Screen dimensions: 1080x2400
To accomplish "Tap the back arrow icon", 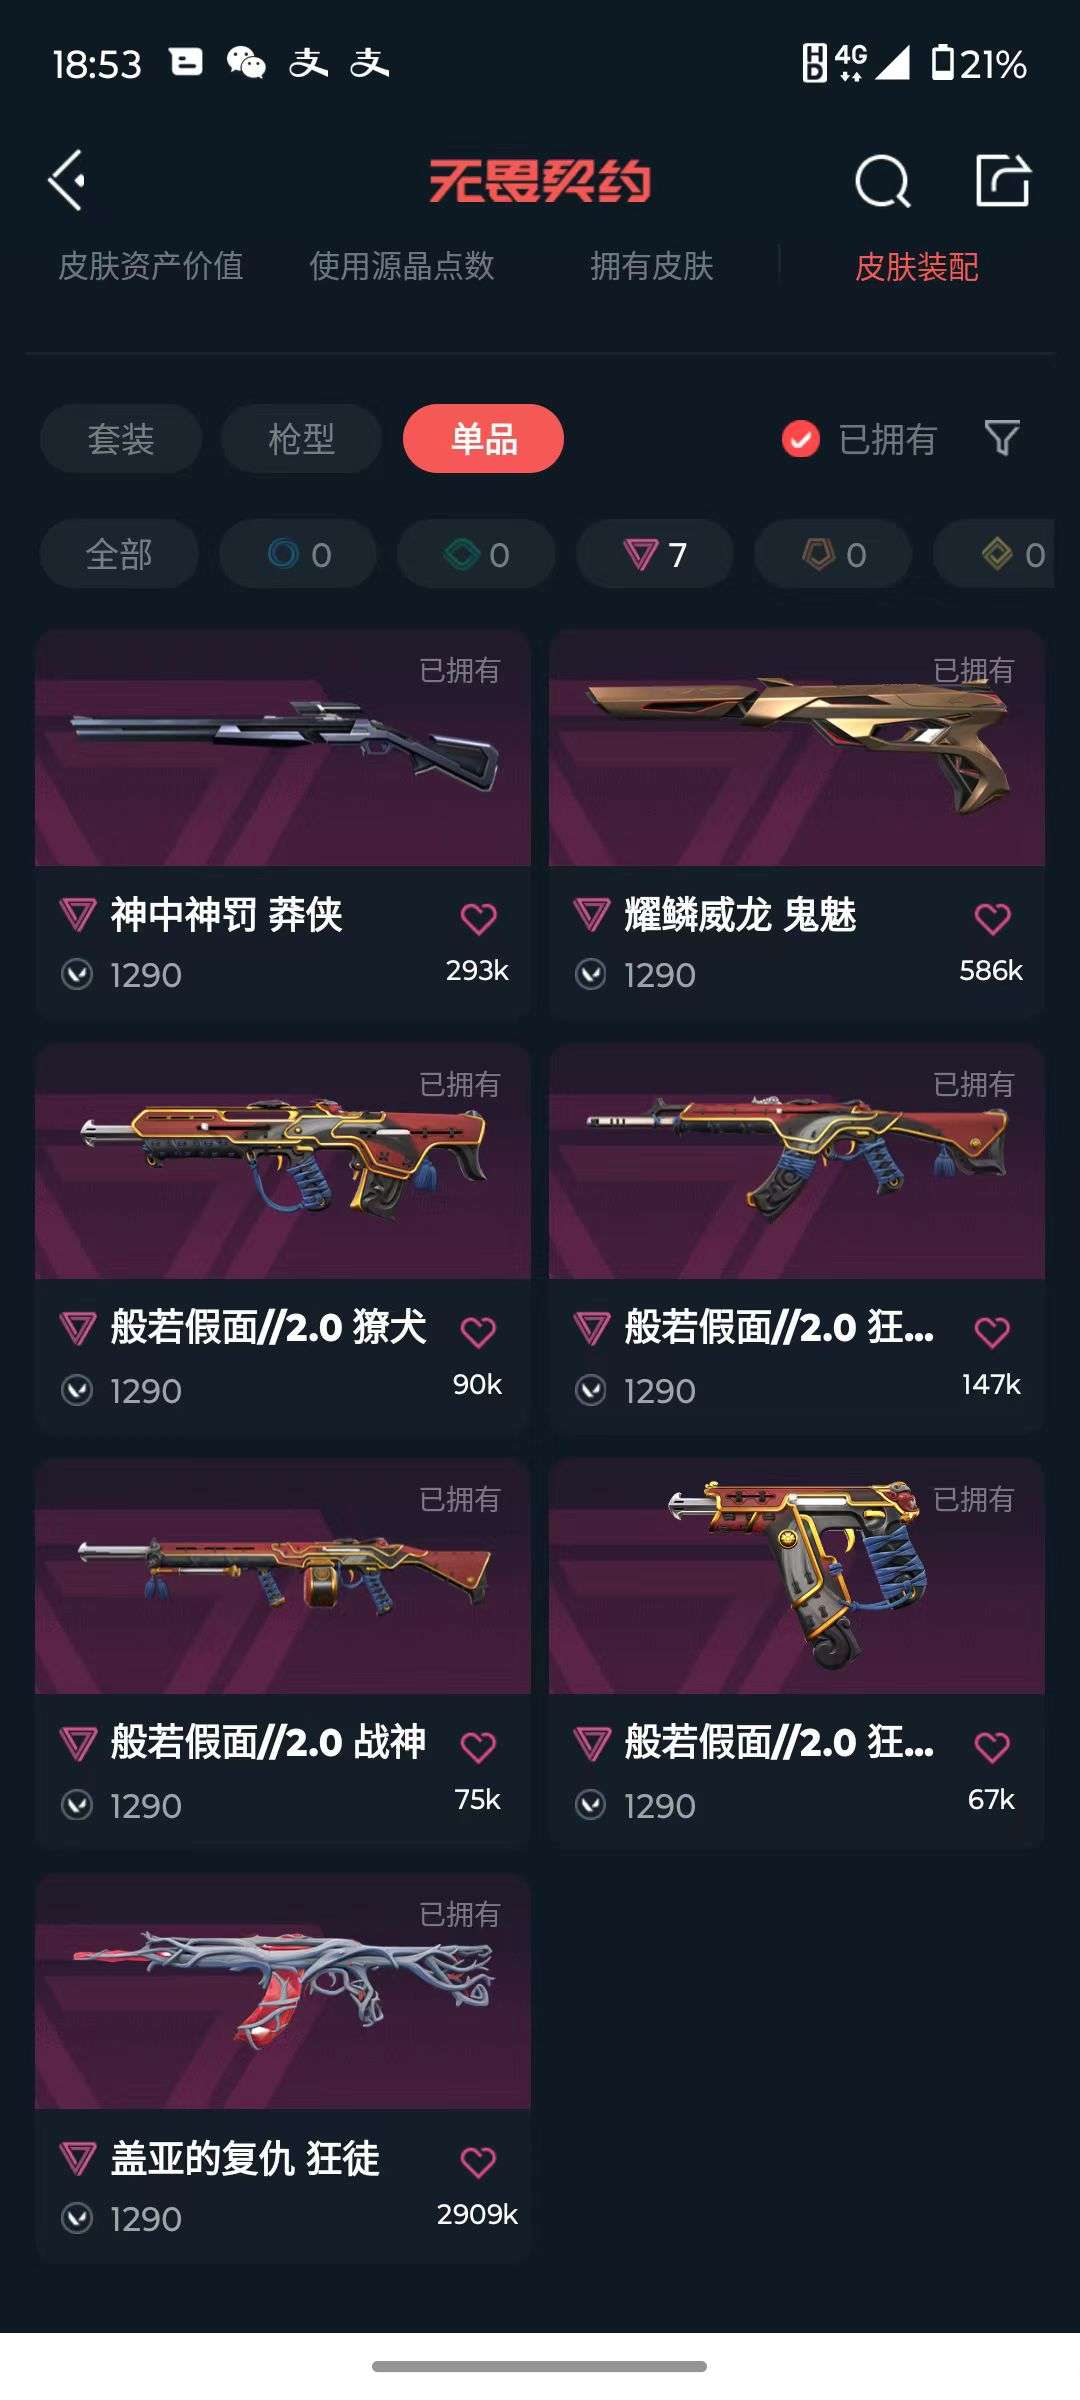I will [67, 181].
